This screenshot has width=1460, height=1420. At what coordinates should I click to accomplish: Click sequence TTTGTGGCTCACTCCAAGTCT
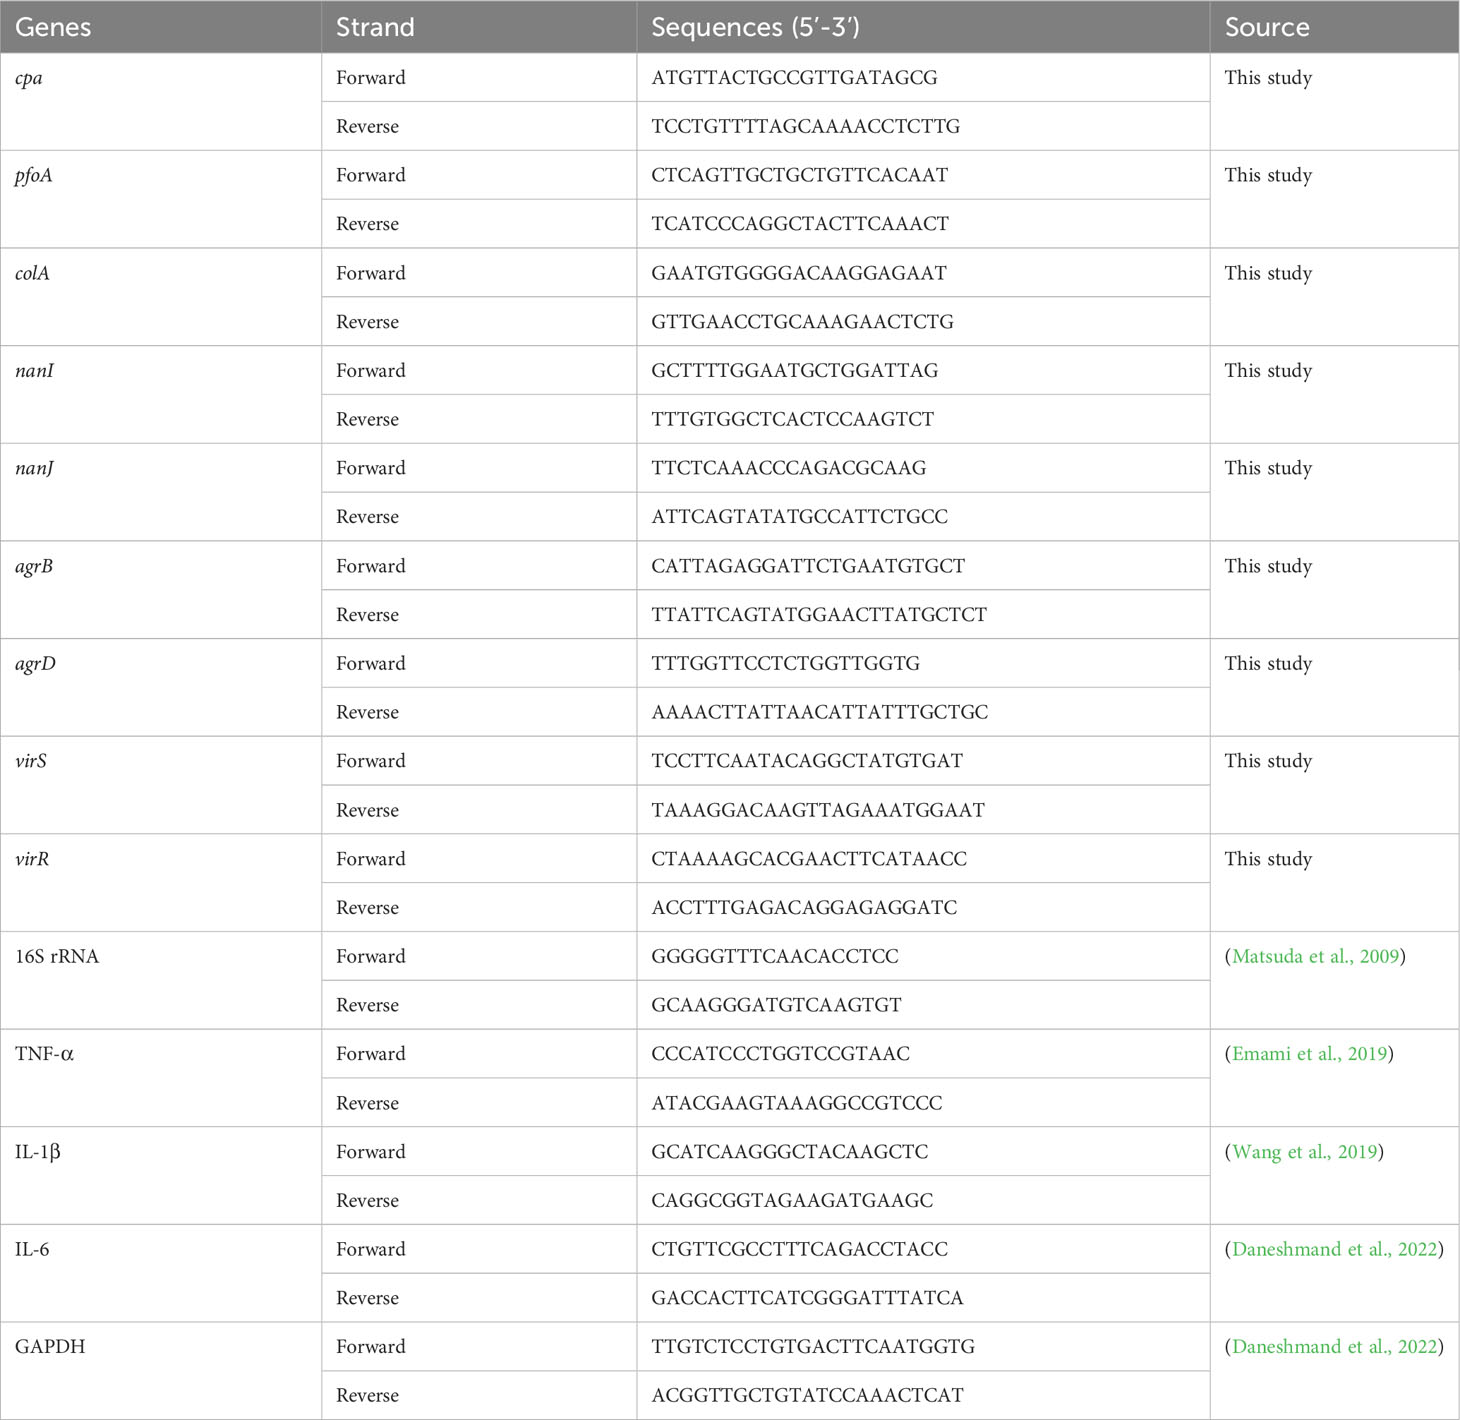792,420
